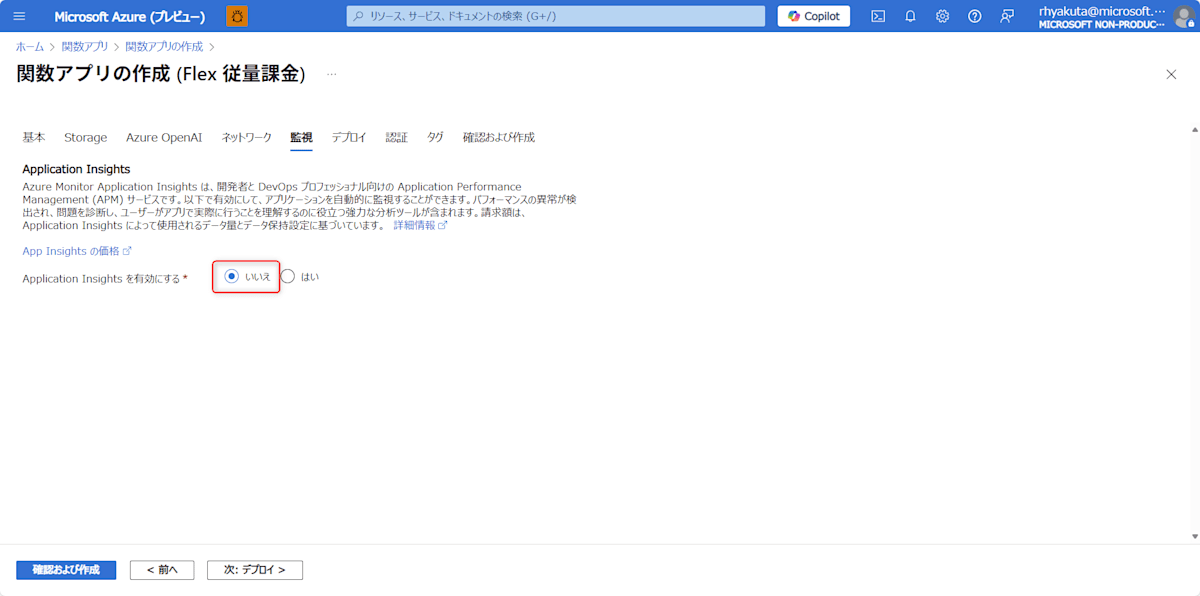Click the ホーム breadcrumb link
The width and height of the screenshot is (1200, 596).
(29, 47)
